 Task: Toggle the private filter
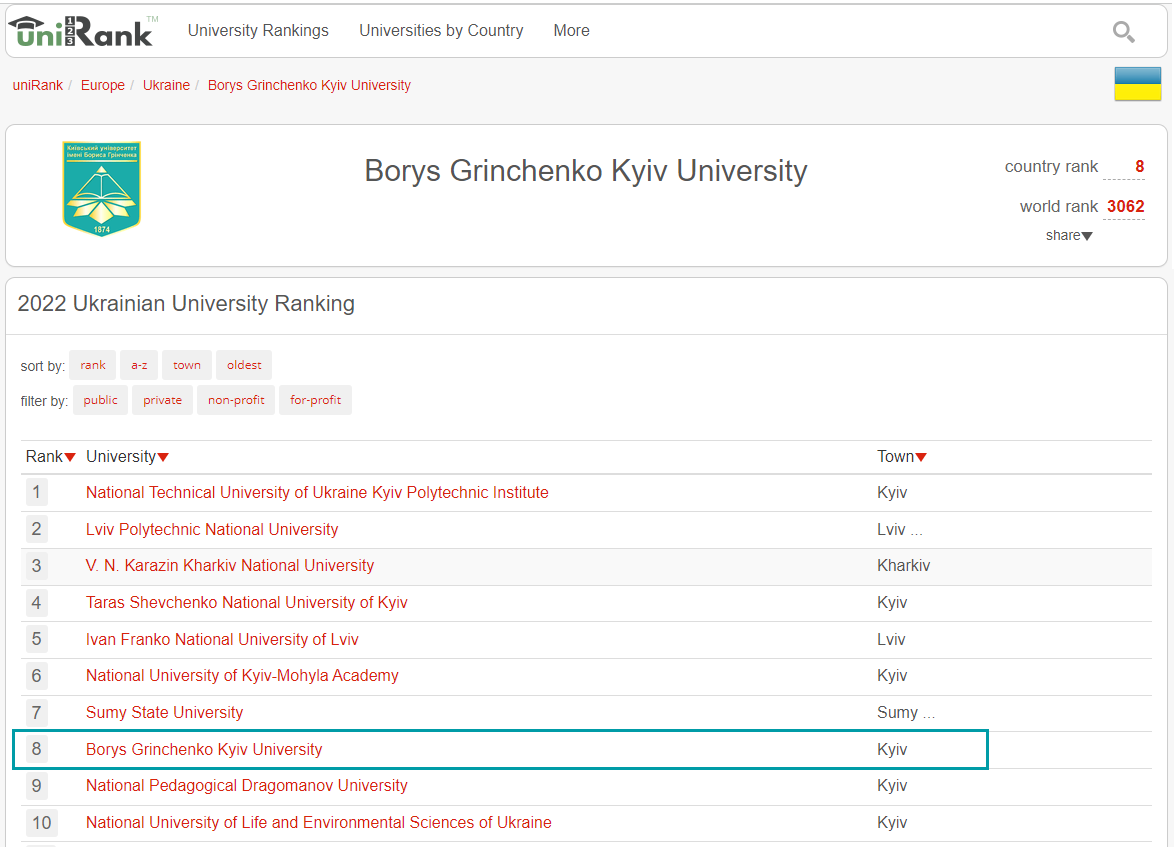click(162, 400)
